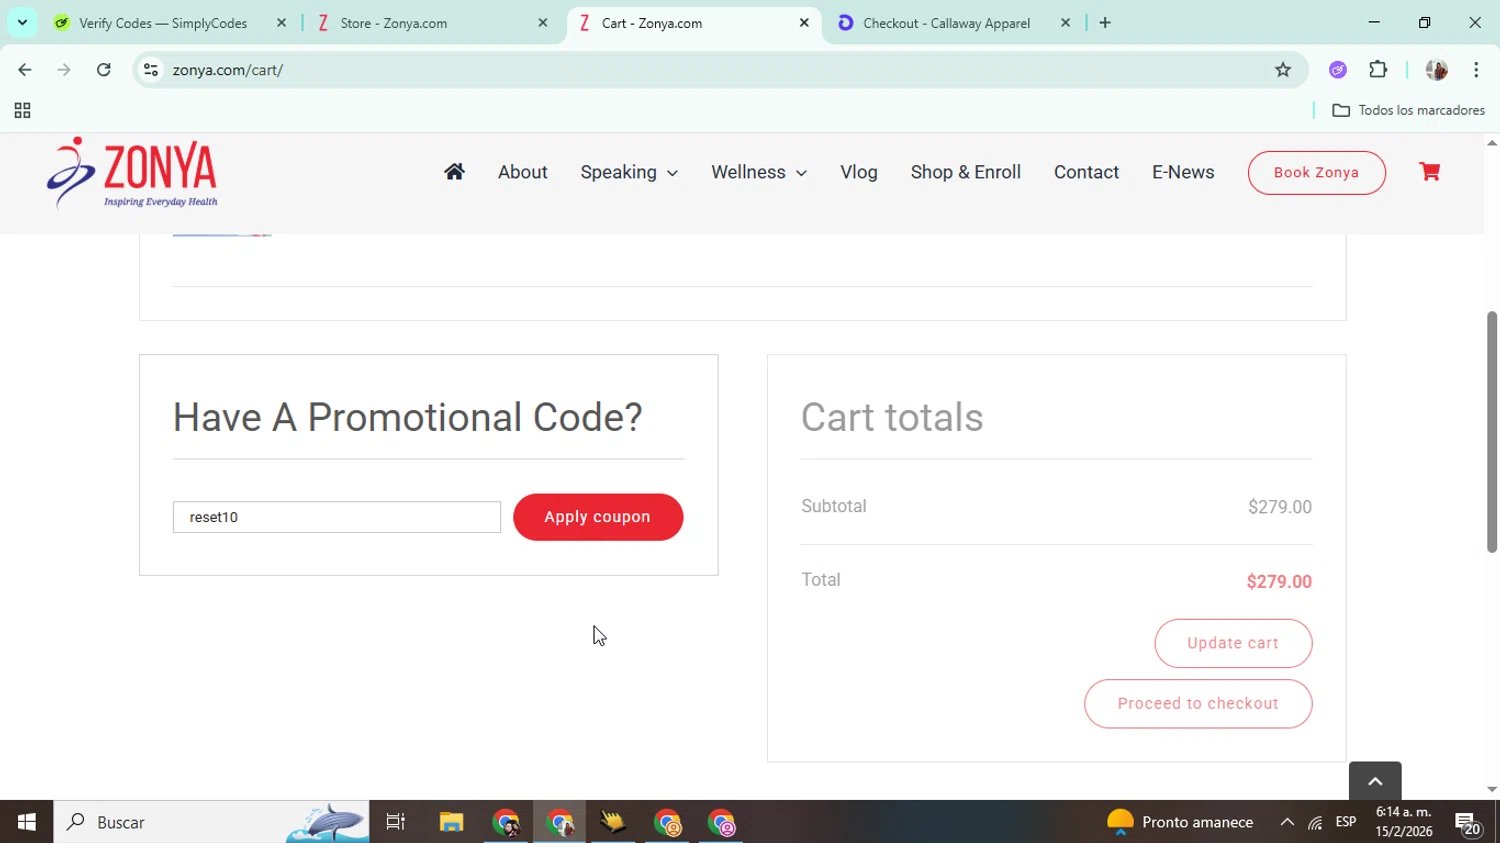
Task: Close the Verify Codes tab
Action: click(281, 23)
